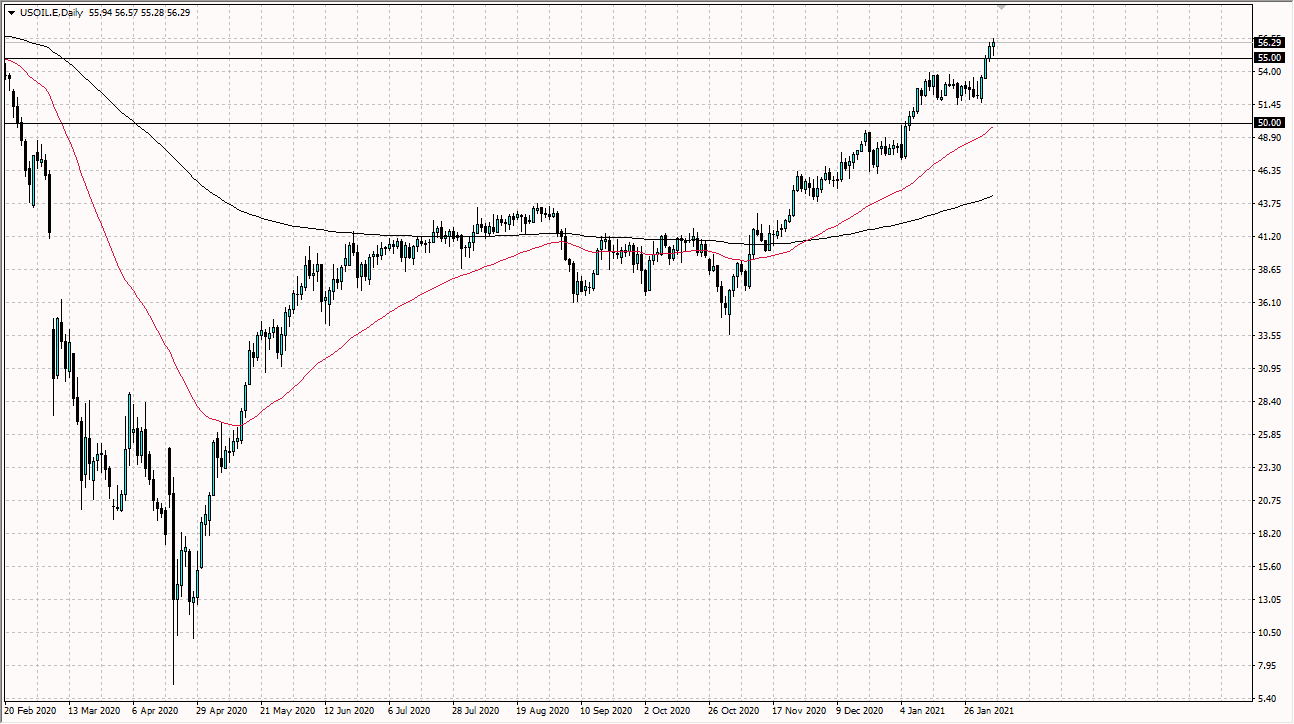Select the highlighted 56.29 current price tag
Viewport: 1294px width, 724px height.
pos(1268,42)
